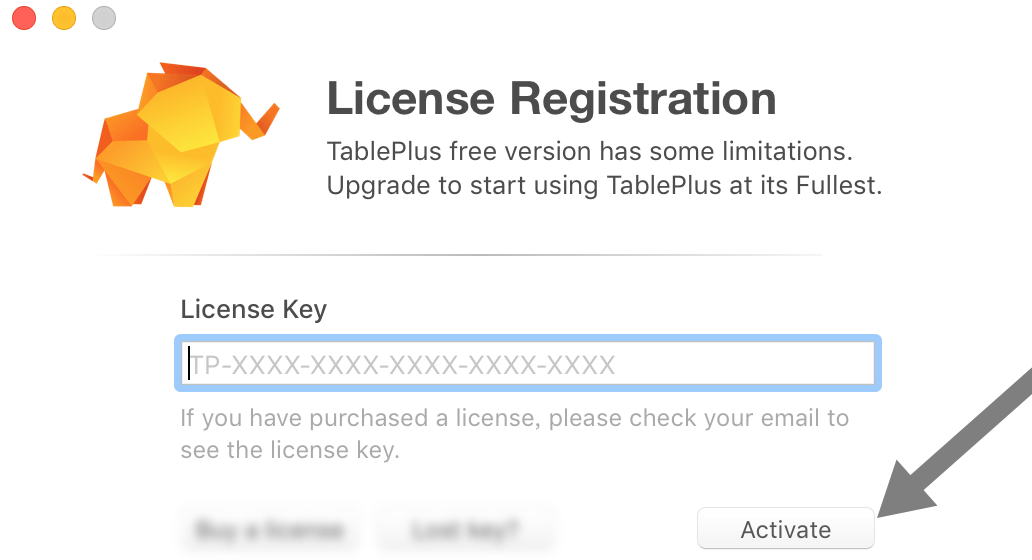Open the Buy a license button
Image resolution: width=1032 pixels, height=560 pixels.
click(269, 529)
